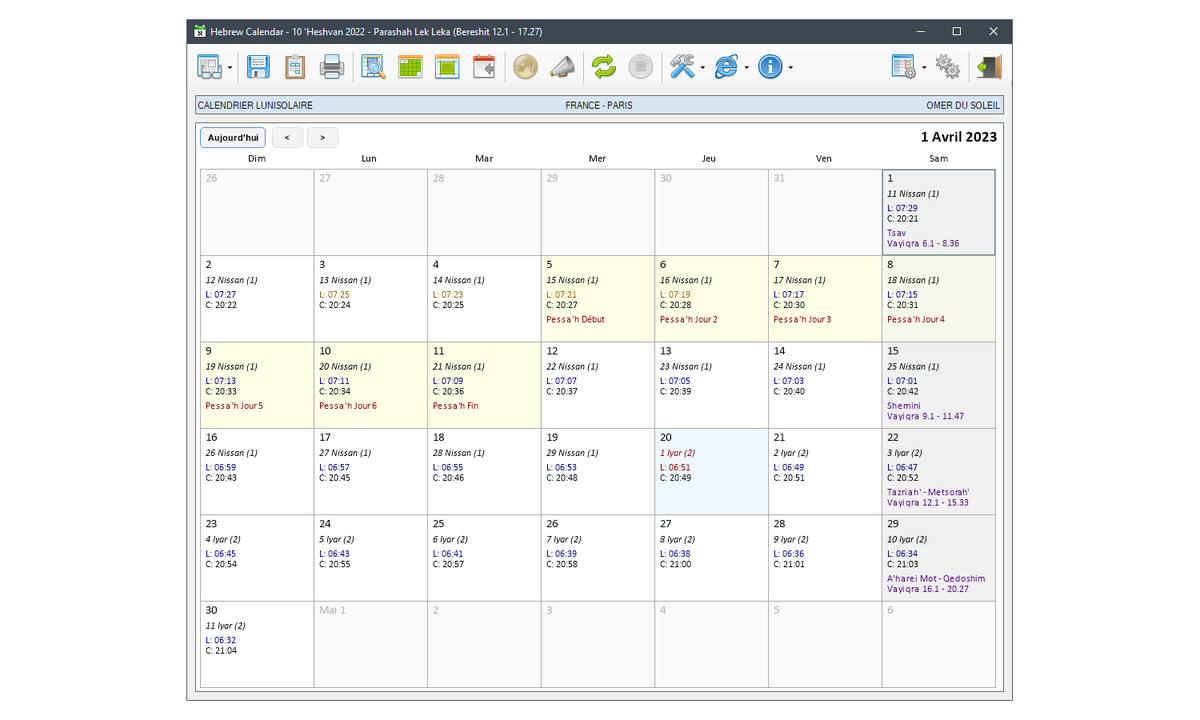This screenshot has height=720, width=1200.
Task: Expand the information dropdown arrow
Action: (791, 68)
